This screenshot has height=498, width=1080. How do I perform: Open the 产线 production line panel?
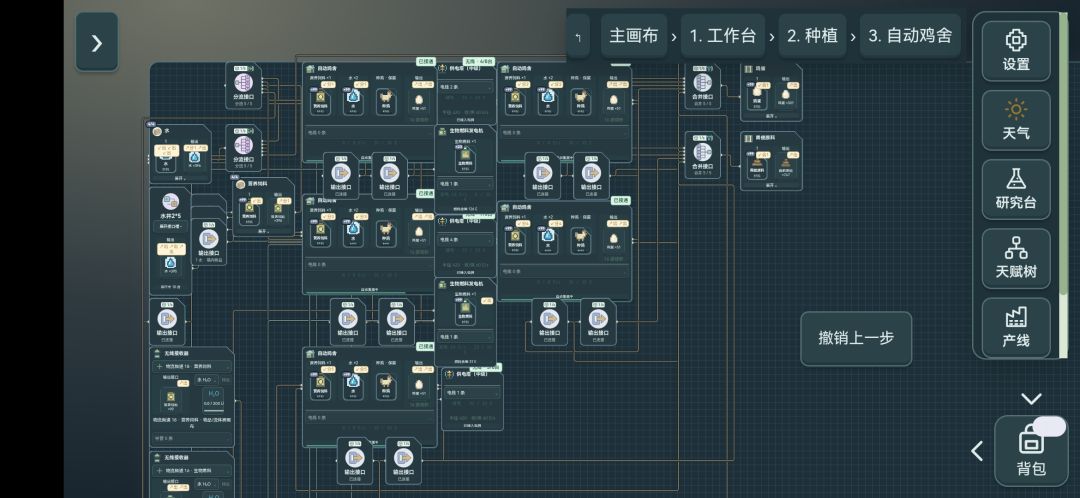click(1016, 327)
